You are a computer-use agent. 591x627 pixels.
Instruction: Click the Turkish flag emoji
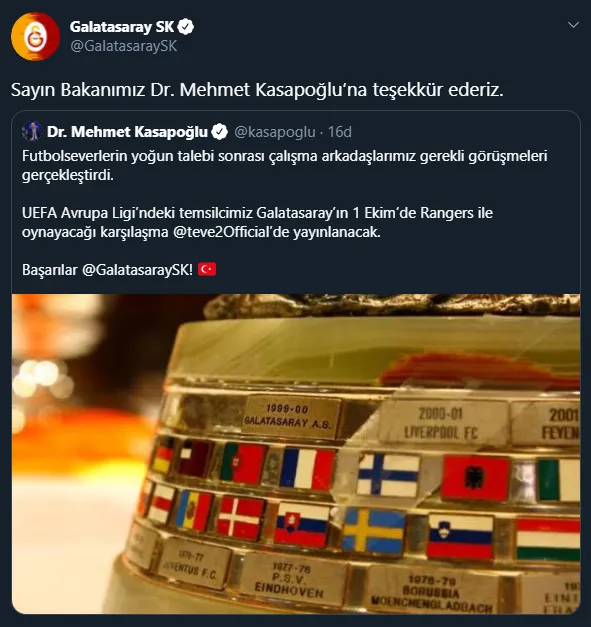(x=207, y=269)
